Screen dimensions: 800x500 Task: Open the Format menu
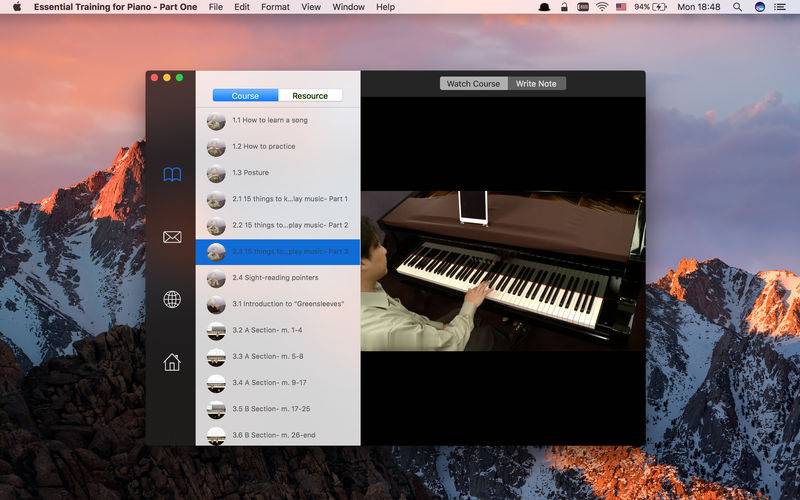pyautogui.click(x=275, y=7)
